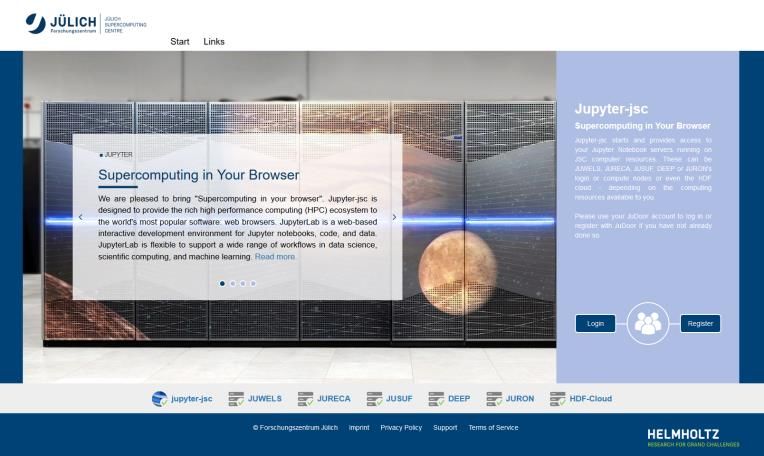Screen dimensions: 764x456
Task: Click the Register button
Action: click(x=700, y=323)
